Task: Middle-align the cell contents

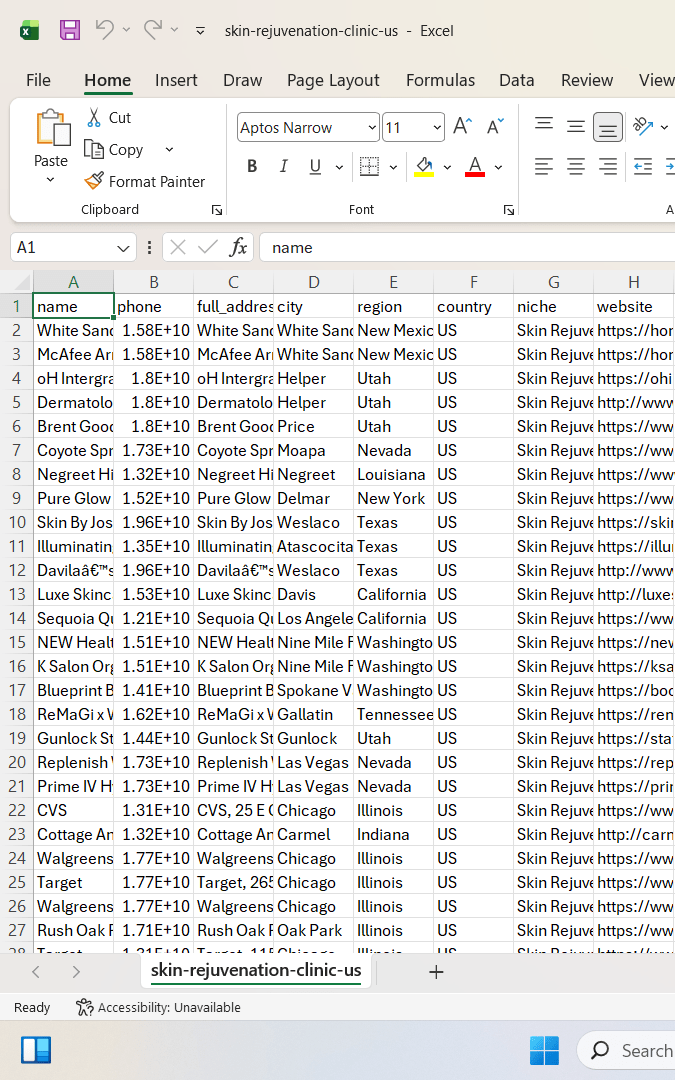Action: pos(576,126)
